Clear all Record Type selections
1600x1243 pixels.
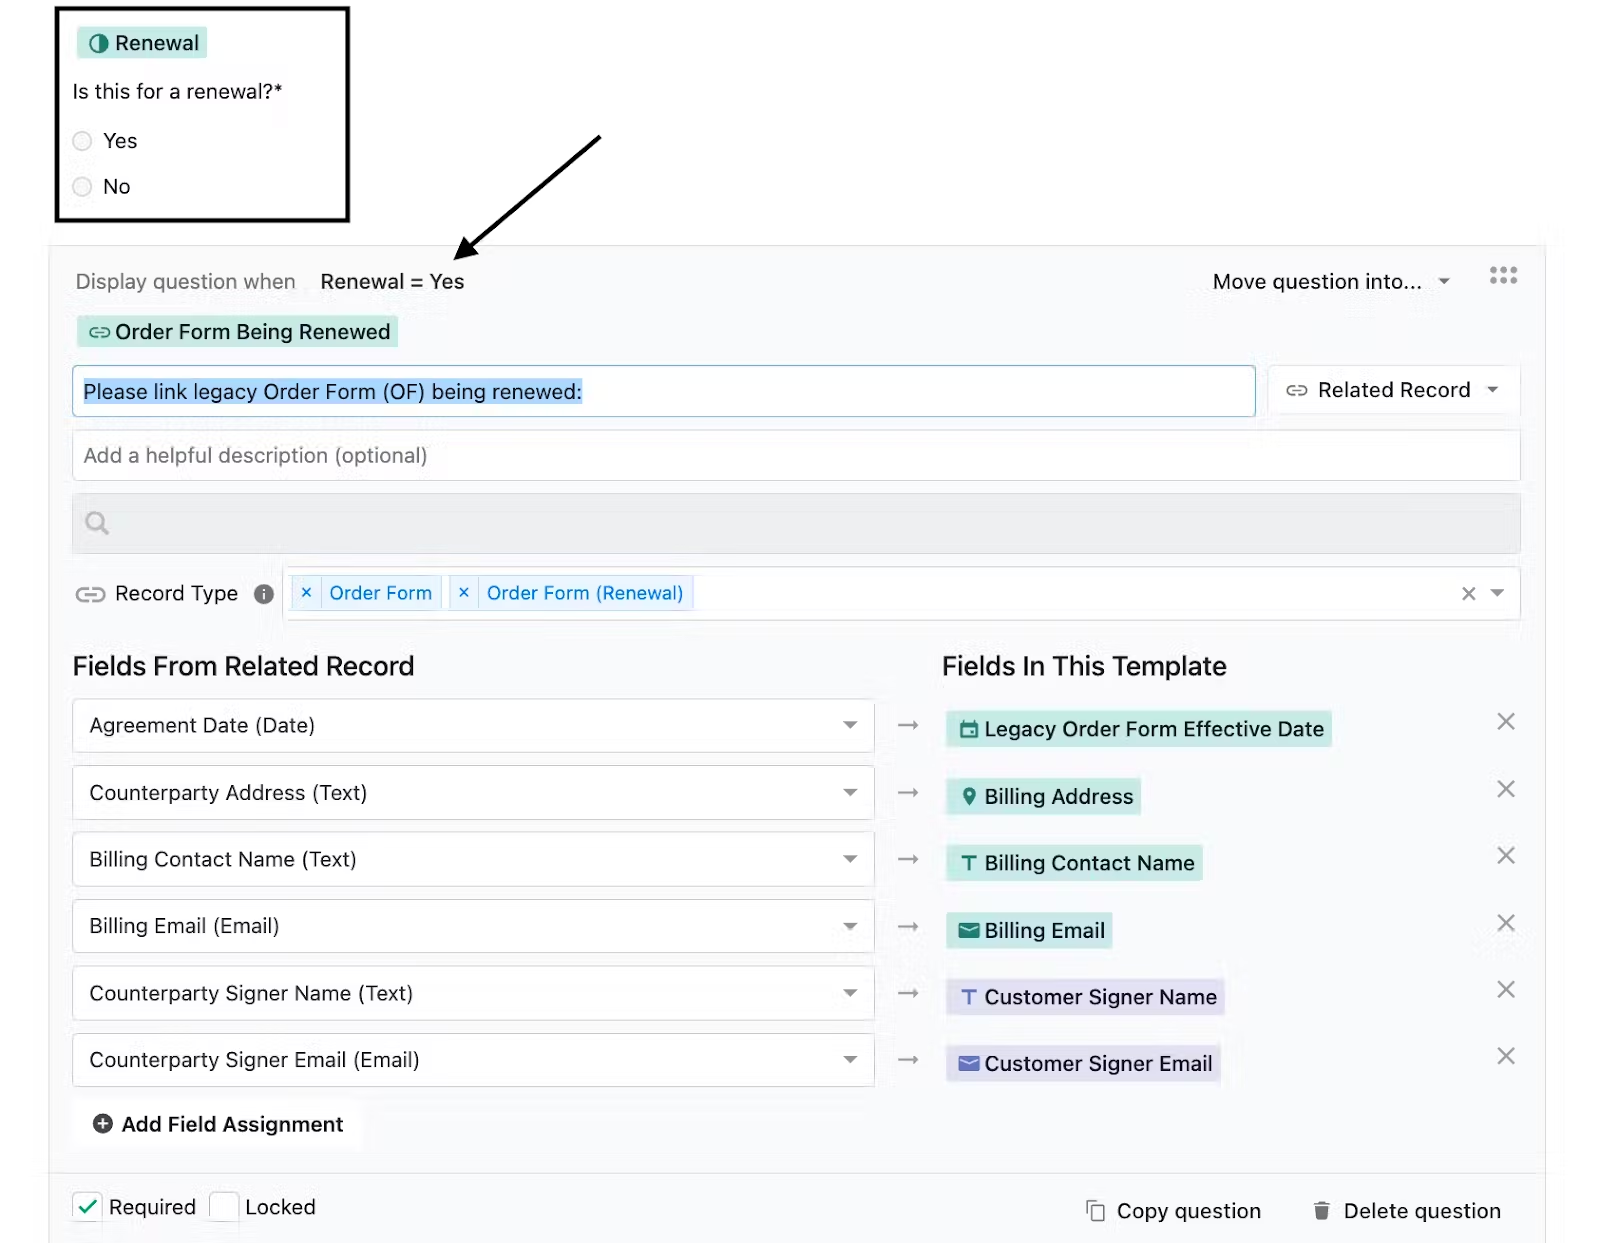[x=1468, y=593]
